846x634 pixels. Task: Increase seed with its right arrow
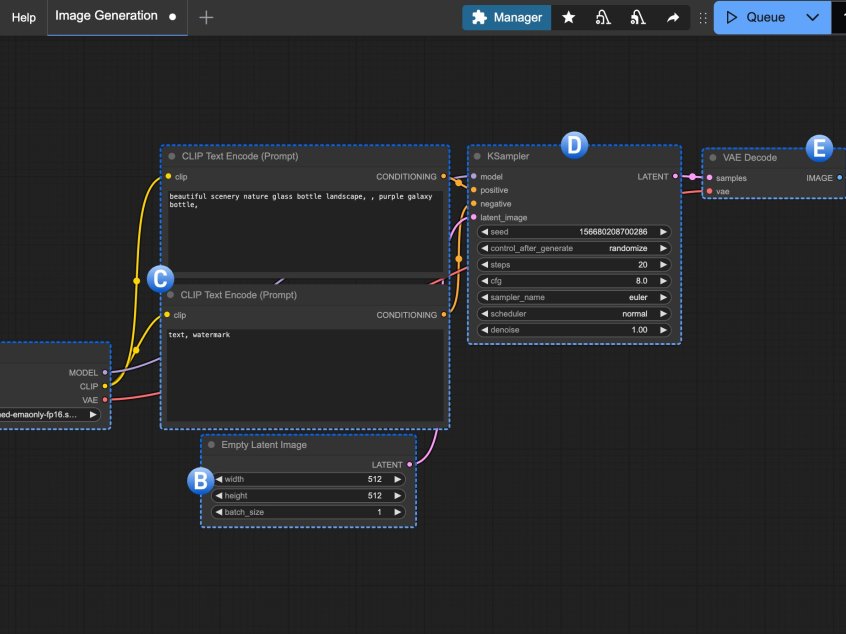pyautogui.click(x=663, y=232)
